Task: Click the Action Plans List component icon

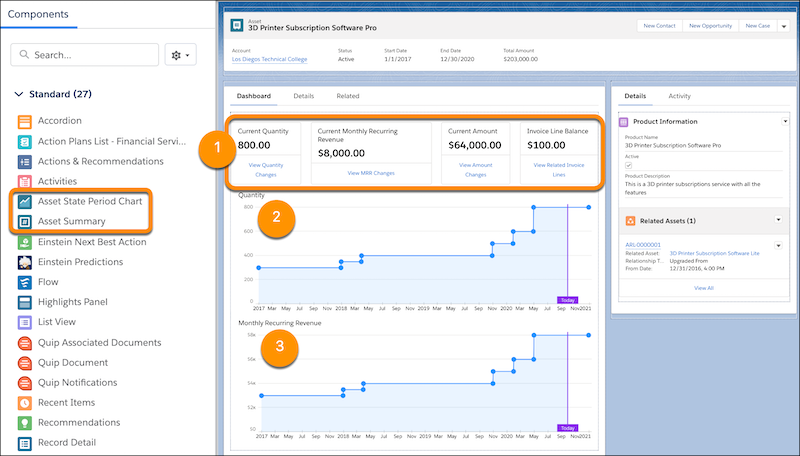Action: tap(24, 141)
